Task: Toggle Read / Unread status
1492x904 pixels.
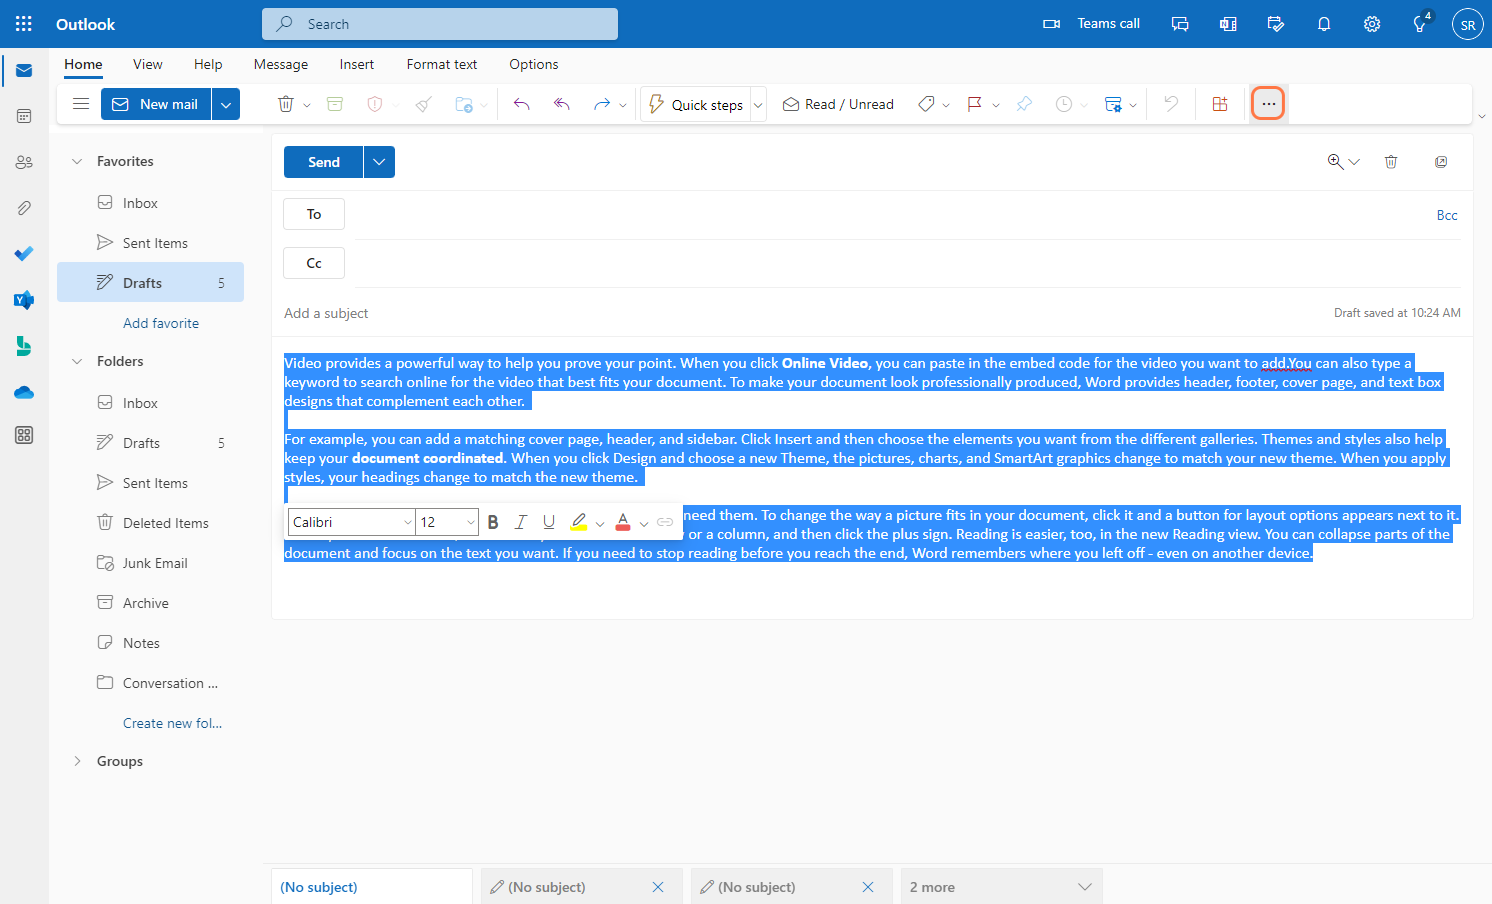Action: (x=838, y=104)
